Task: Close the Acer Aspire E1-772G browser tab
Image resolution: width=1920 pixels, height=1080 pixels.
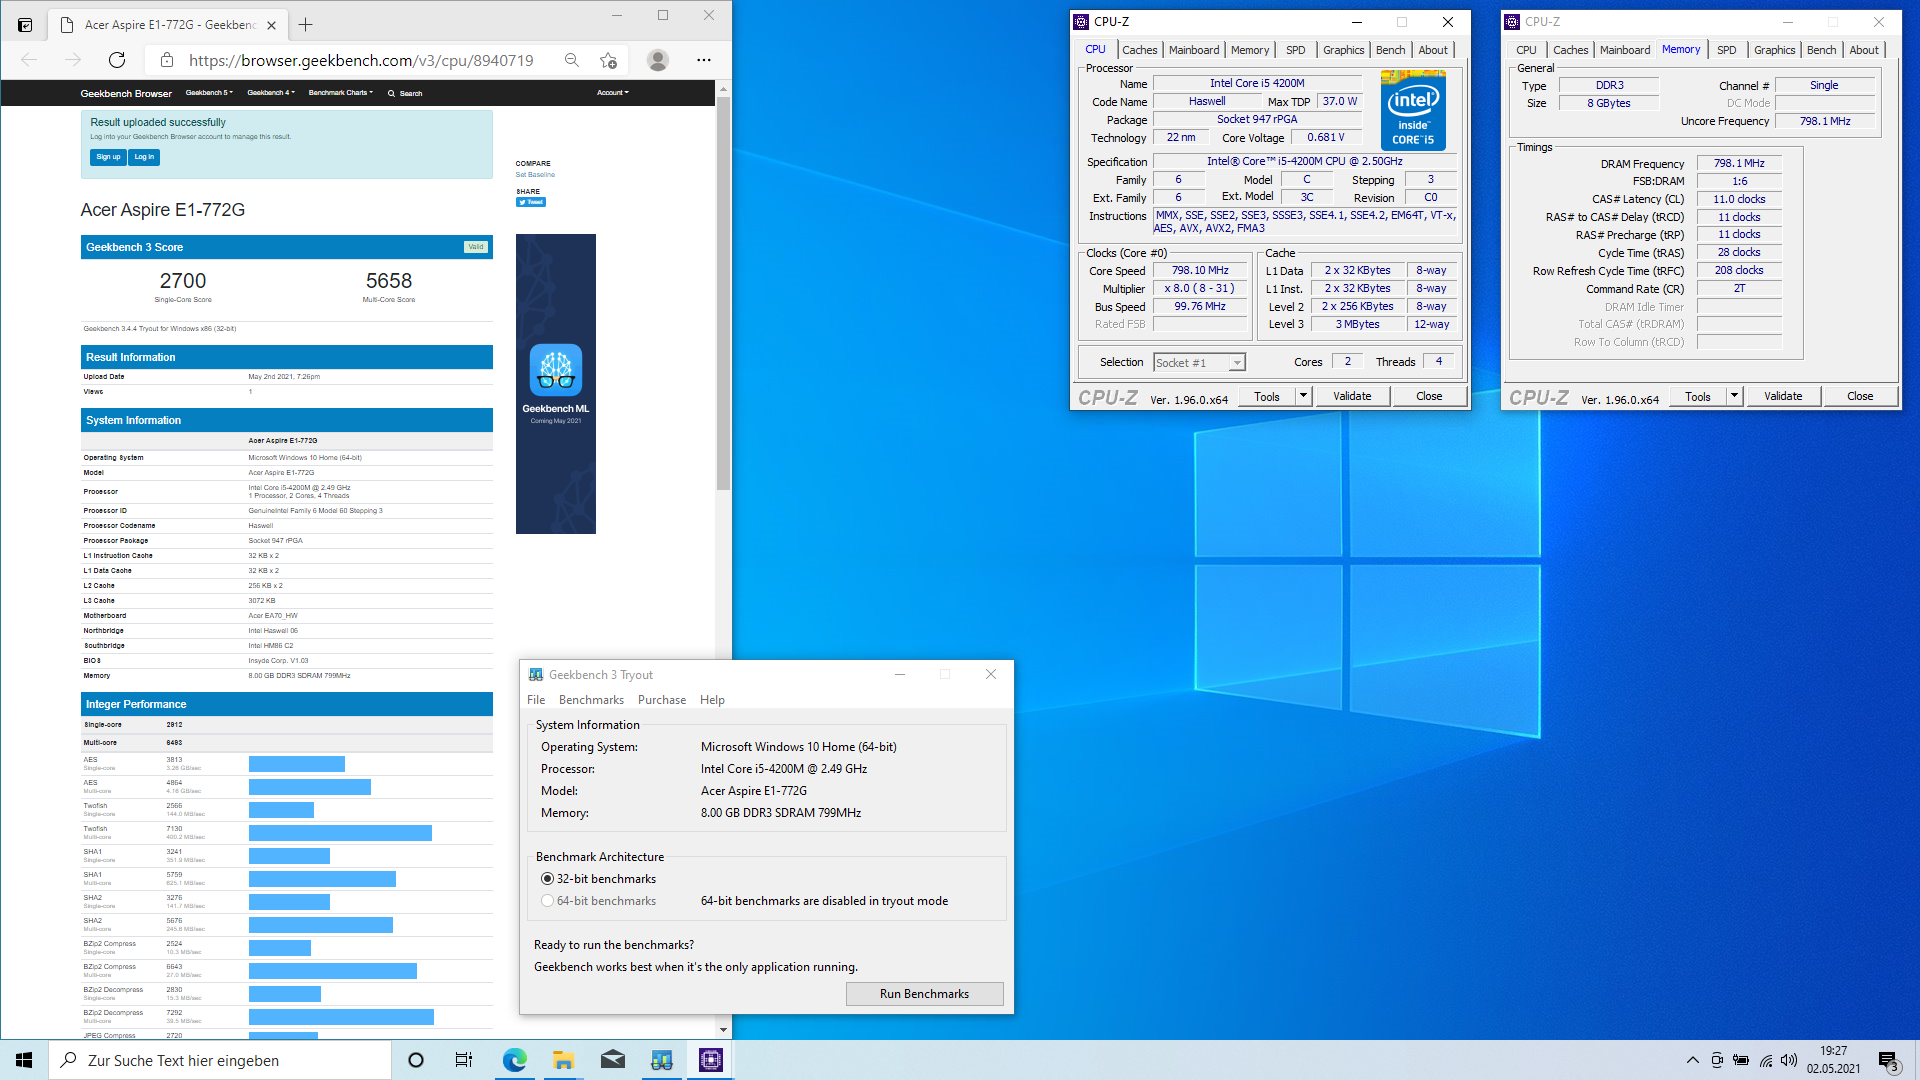Action: click(273, 24)
